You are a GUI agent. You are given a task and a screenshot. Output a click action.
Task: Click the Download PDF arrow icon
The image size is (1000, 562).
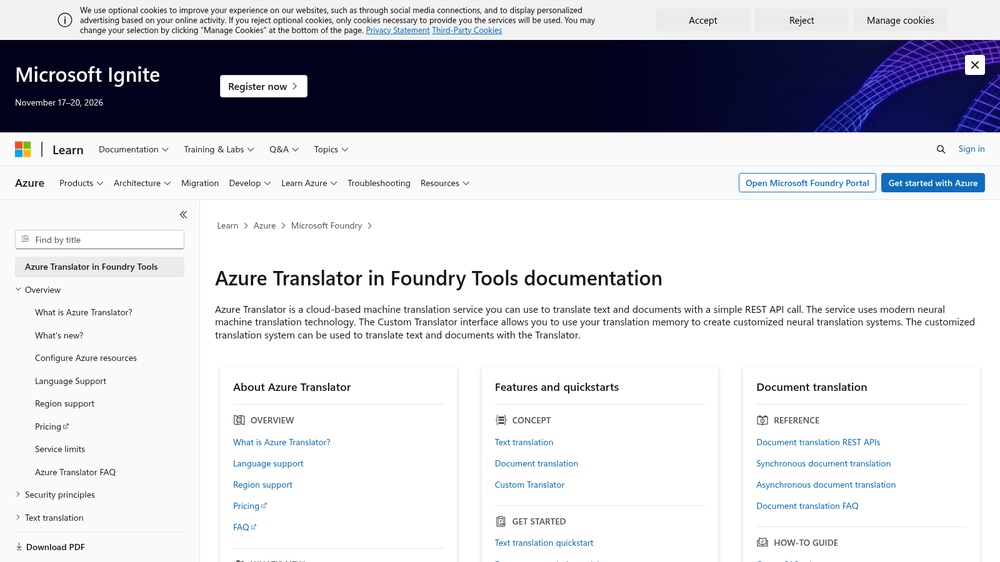point(19,547)
